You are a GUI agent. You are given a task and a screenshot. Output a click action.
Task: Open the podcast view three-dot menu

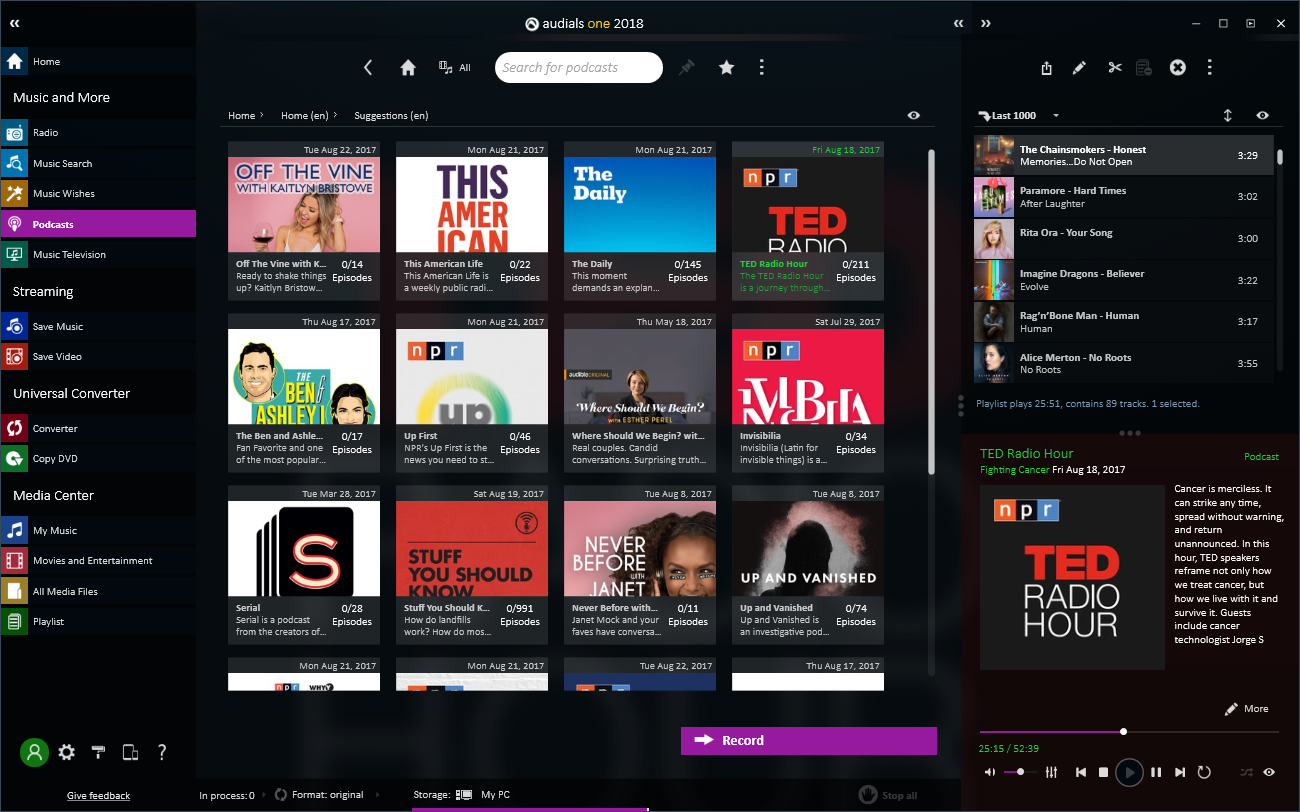pos(762,67)
